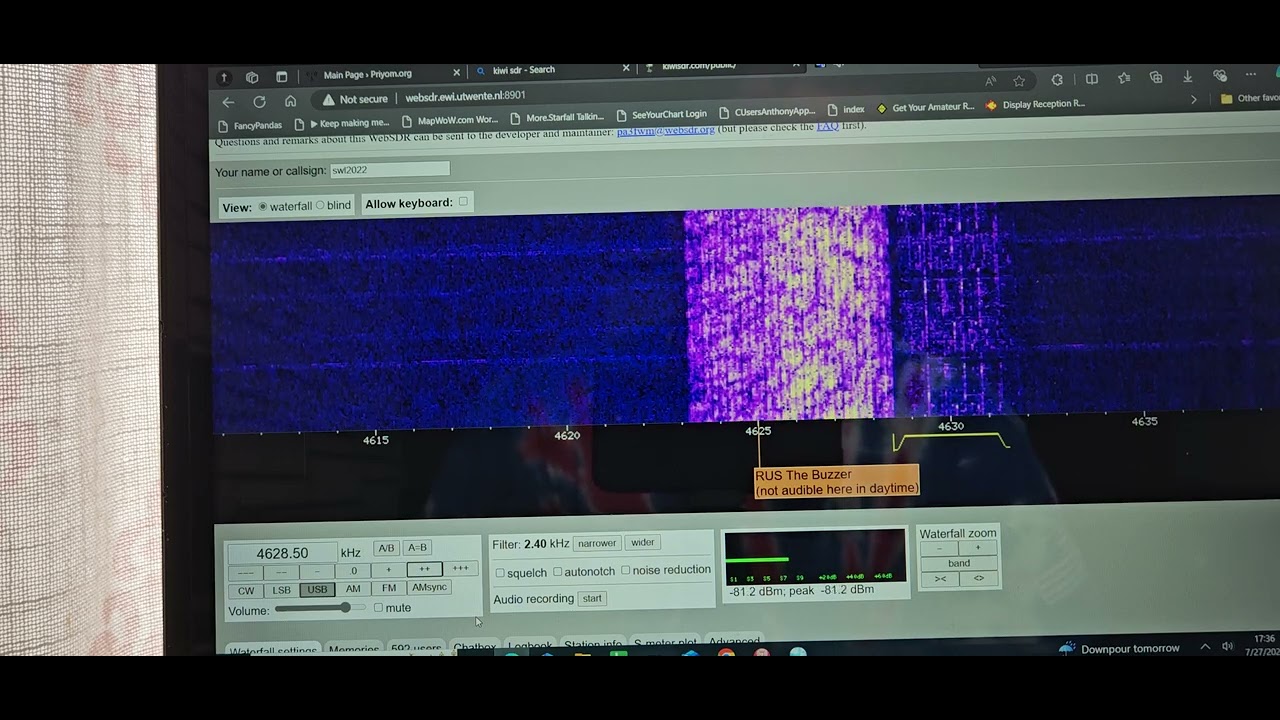Click the 4628.50 kHz frequency field
This screenshot has width=1280, height=720.
(282, 553)
